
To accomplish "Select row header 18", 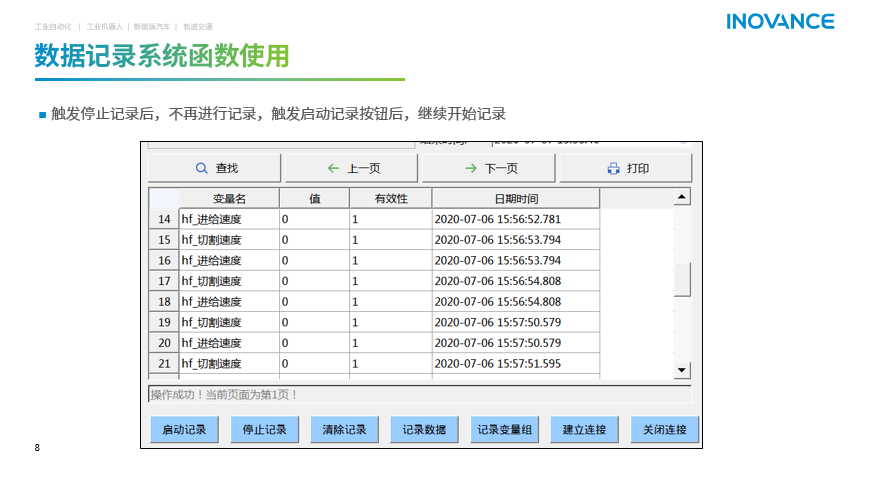I will point(164,301).
